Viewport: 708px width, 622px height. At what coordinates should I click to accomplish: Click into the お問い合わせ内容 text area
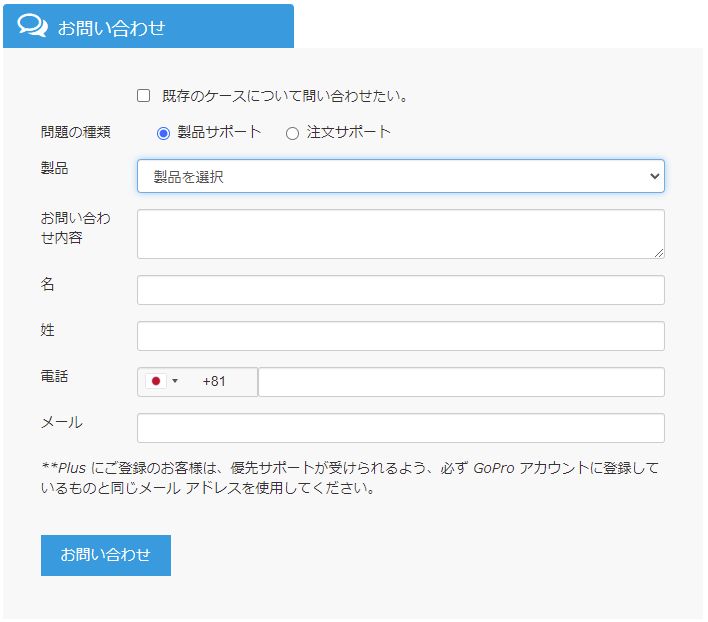(x=401, y=234)
